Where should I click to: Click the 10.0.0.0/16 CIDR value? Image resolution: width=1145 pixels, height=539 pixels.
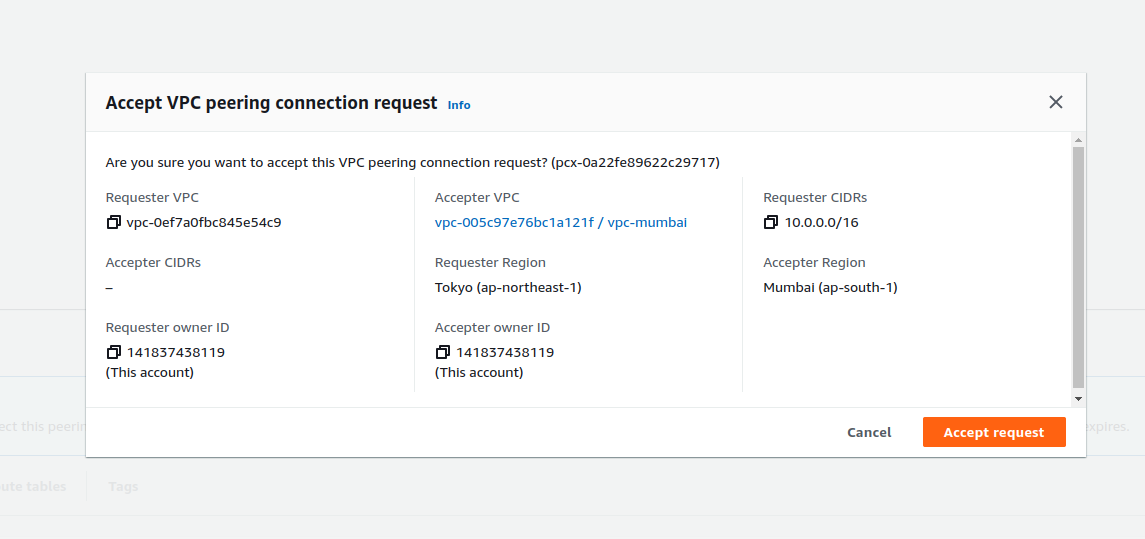tap(821, 222)
